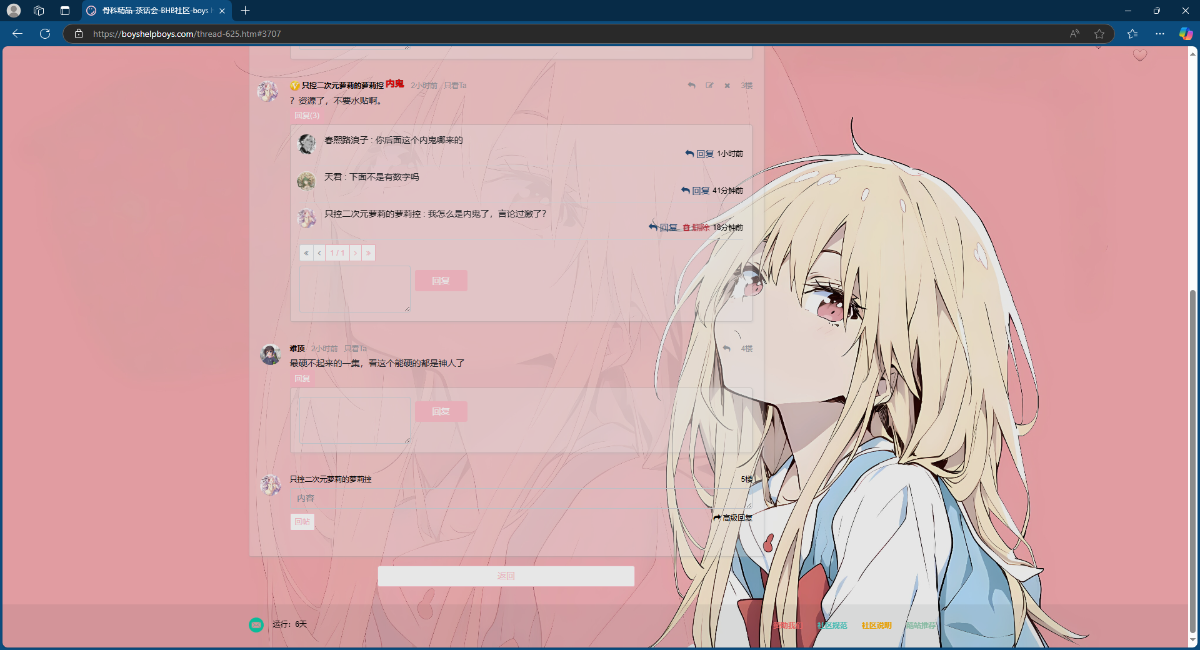The width and height of the screenshot is (1200, 650).
Task: Expand the 回复(3) replies on 3楼
Action: click(306, 115)
